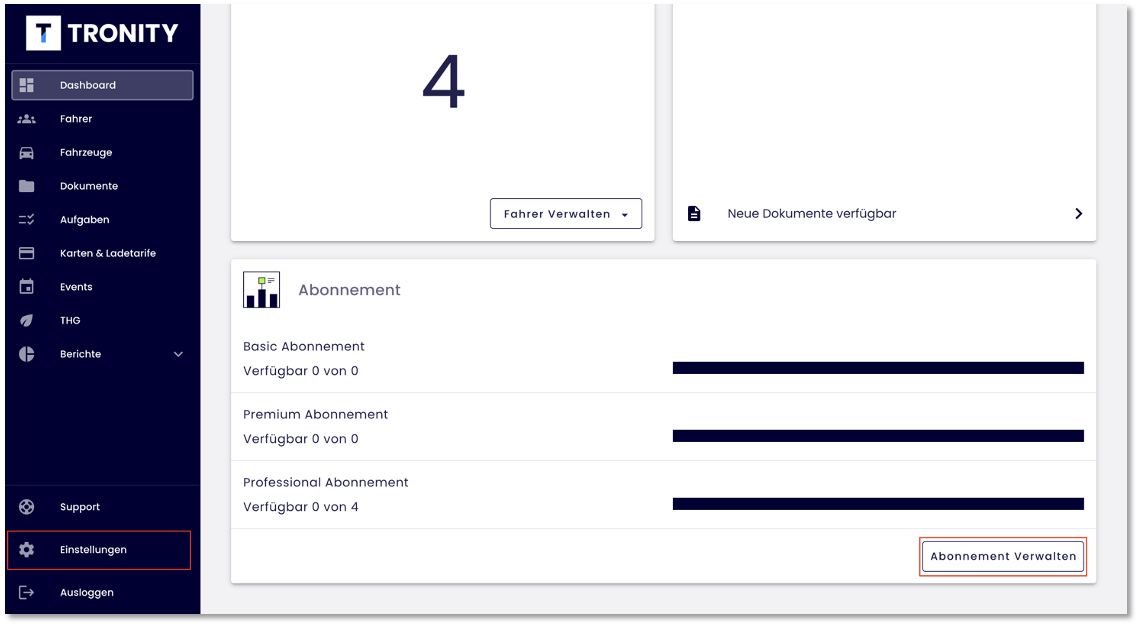This screenshot has height=632, width=1146.
Task: Click the Dokumente folder icon
Action: click(x=27, y=186)
